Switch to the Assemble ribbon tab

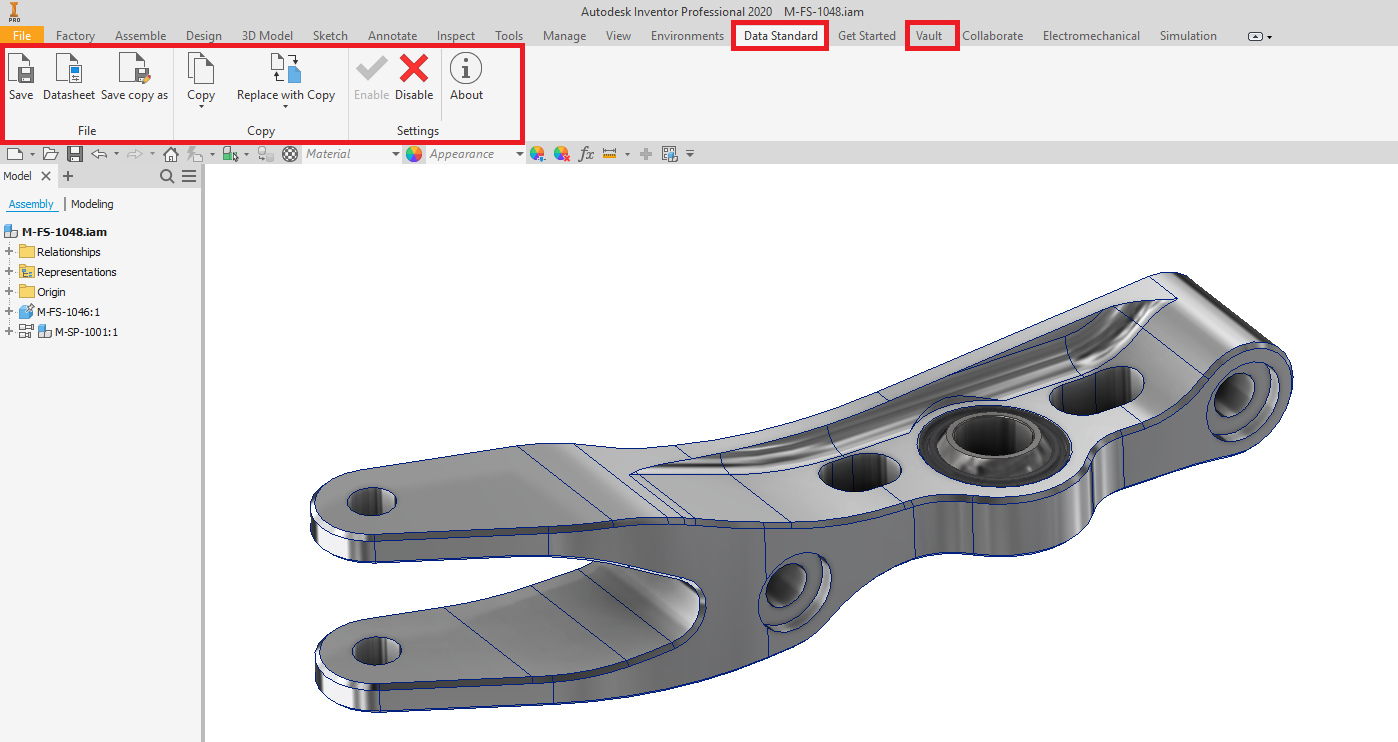[140, 36]
